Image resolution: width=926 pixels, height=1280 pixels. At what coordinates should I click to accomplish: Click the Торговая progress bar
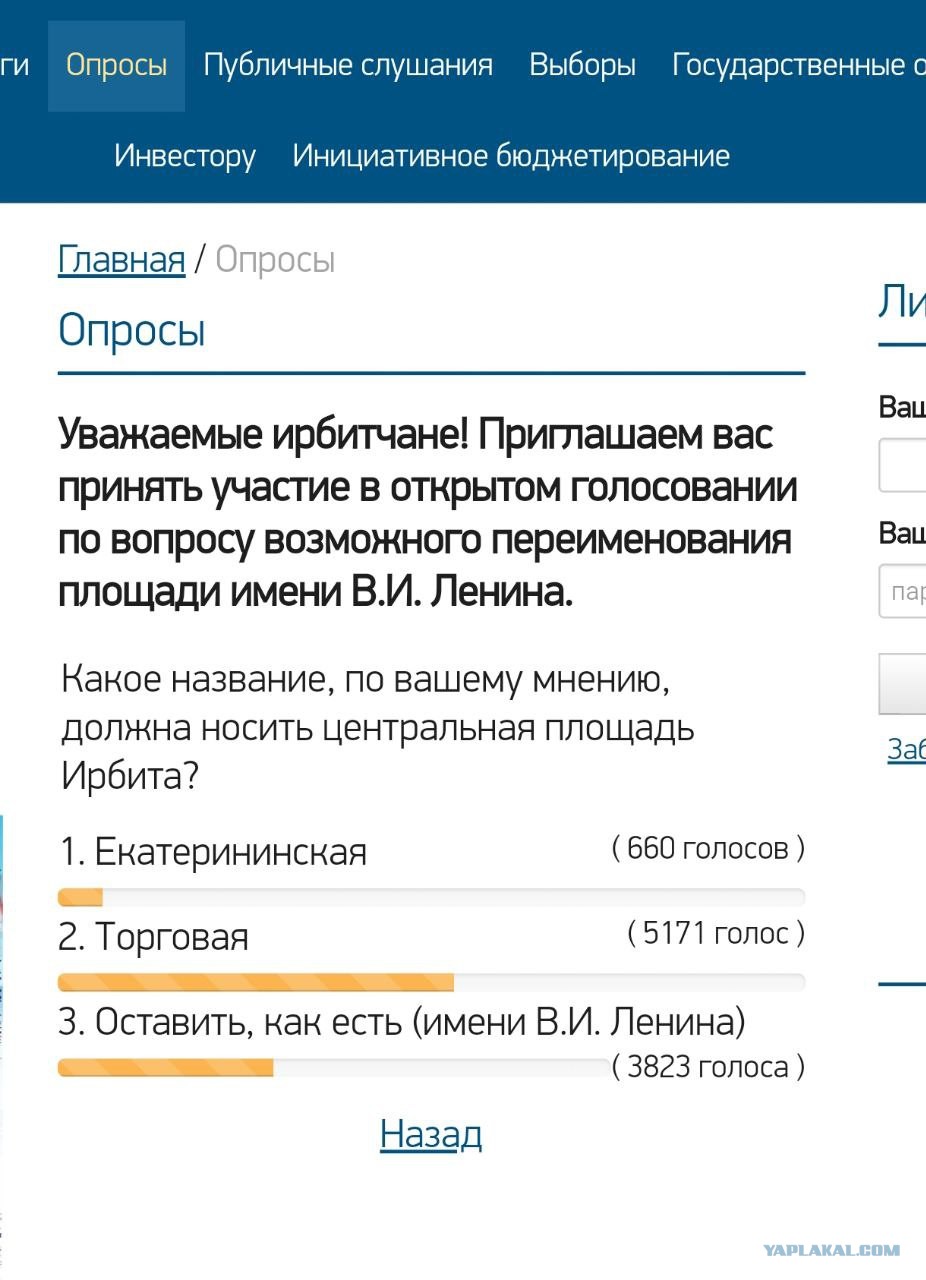[x=431, y=982]
